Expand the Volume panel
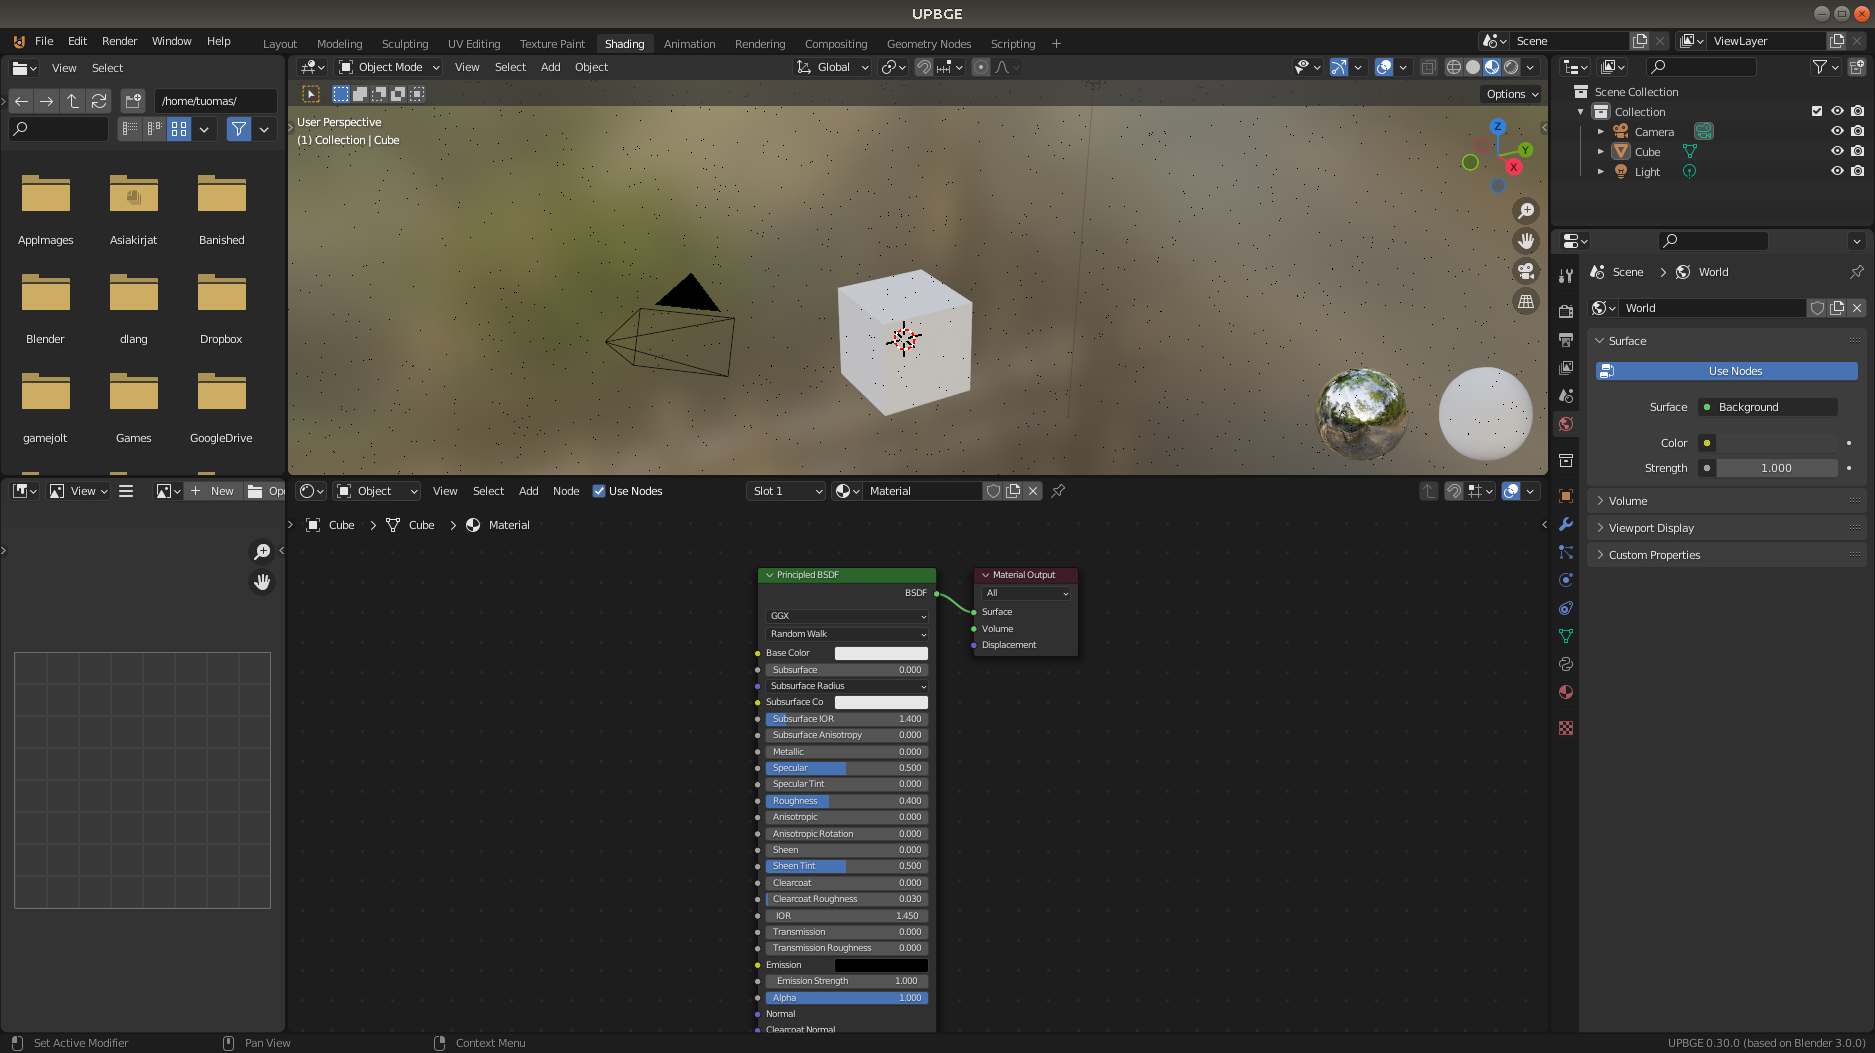Image resolution: width=1875 pixels, height=1053 pixels. [1628, 501]
